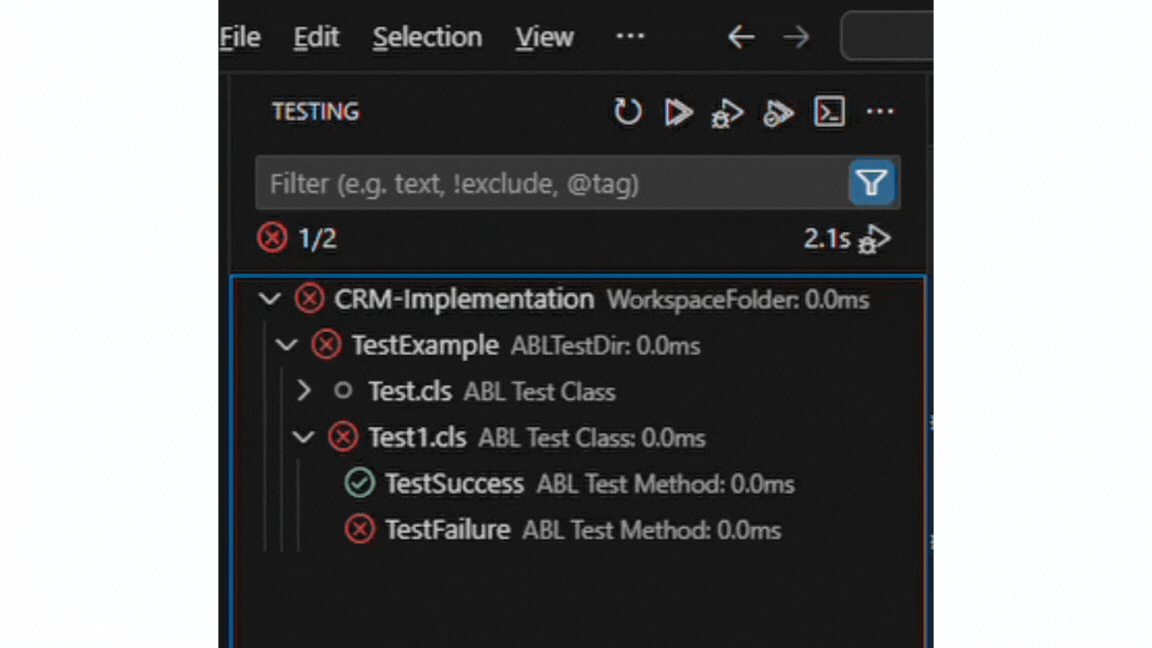Open the File menu
1152x648 pixels.
coord(240,37)
